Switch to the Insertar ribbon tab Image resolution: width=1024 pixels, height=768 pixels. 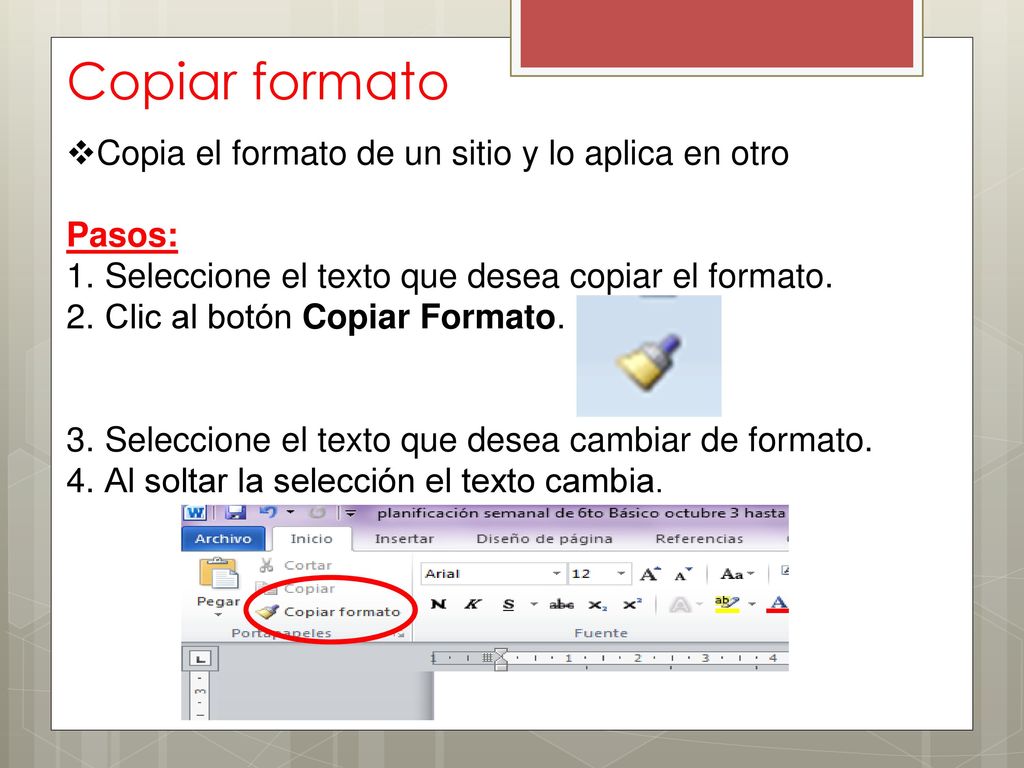[404, 539]
